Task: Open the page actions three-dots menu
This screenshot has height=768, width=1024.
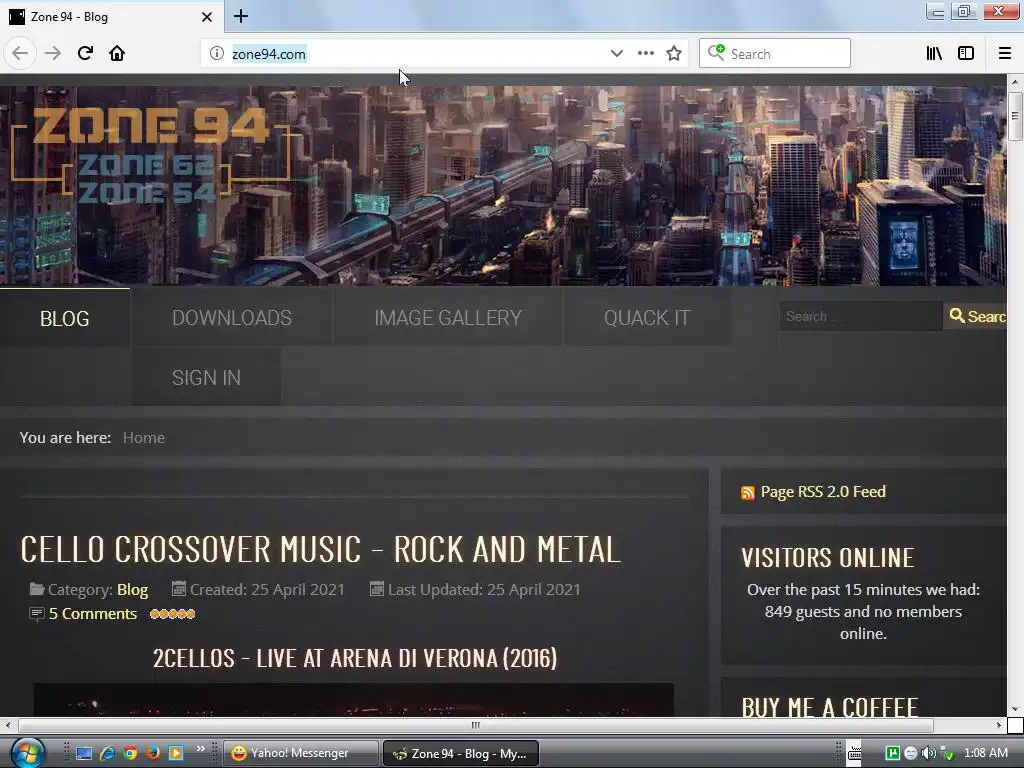Action: pyautogui.click(x=645, y=54)
